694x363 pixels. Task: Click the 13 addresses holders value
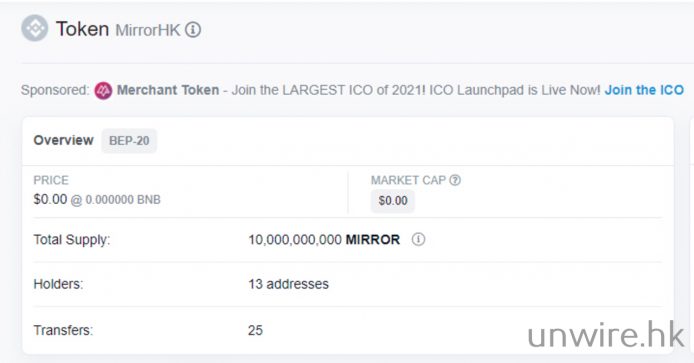288,284
